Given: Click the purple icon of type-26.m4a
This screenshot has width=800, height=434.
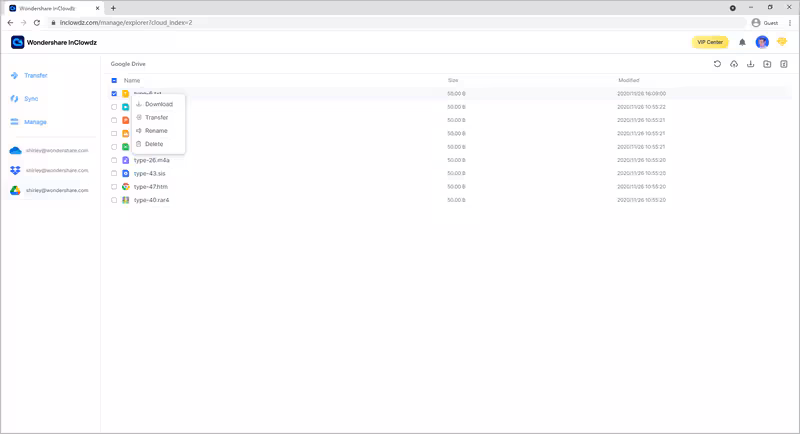Looking at the screenshot, I should [126, 160].
